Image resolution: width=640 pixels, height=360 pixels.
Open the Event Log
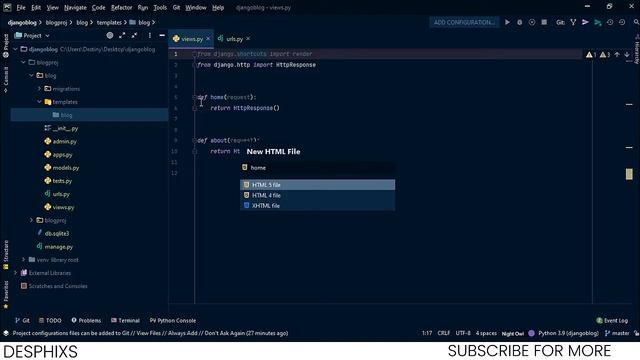pos(612,320)
